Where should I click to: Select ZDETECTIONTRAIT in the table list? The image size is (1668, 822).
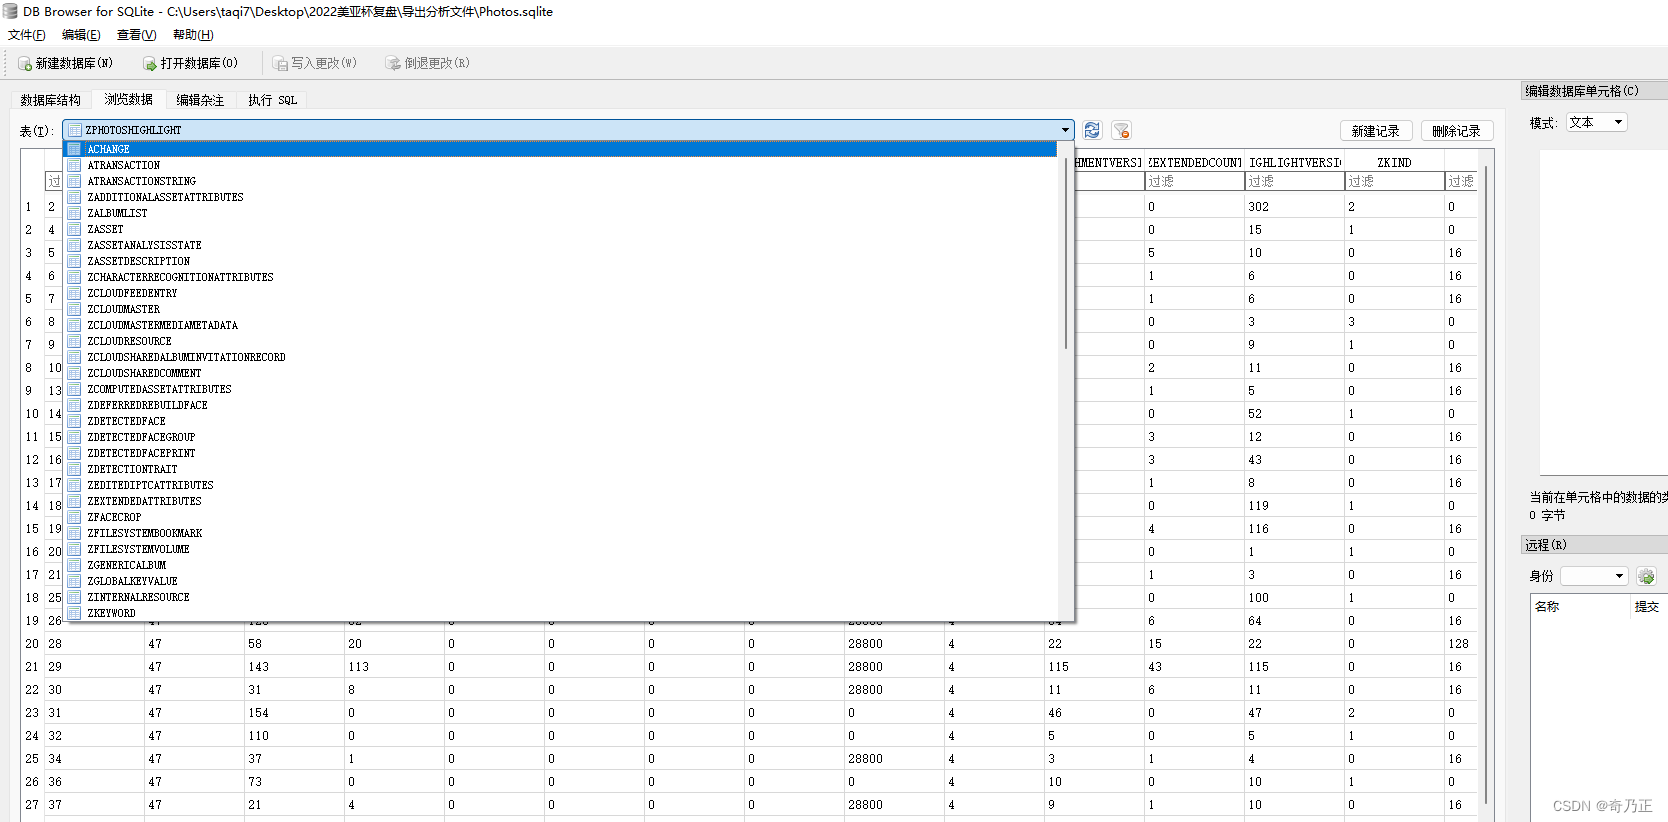click(x=561, y=469)
